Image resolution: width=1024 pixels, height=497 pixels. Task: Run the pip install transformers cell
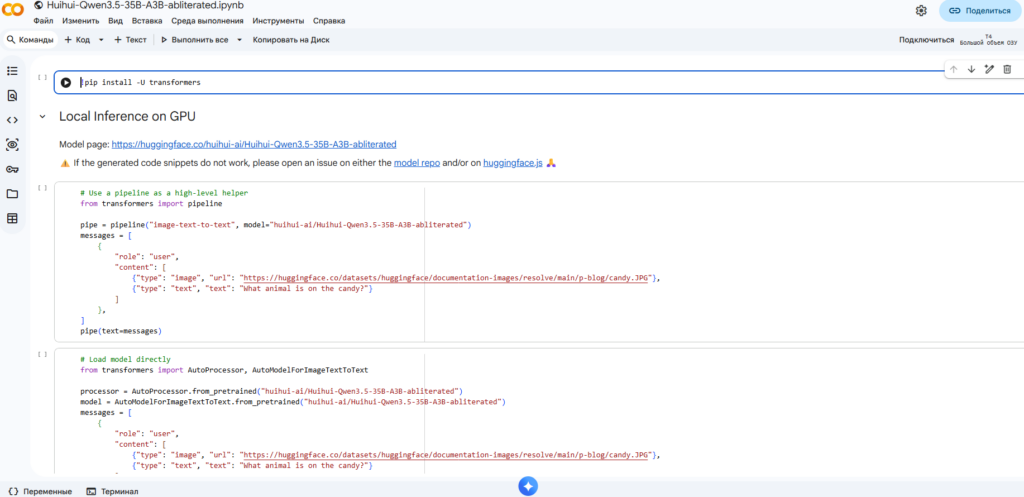point(66,83)
